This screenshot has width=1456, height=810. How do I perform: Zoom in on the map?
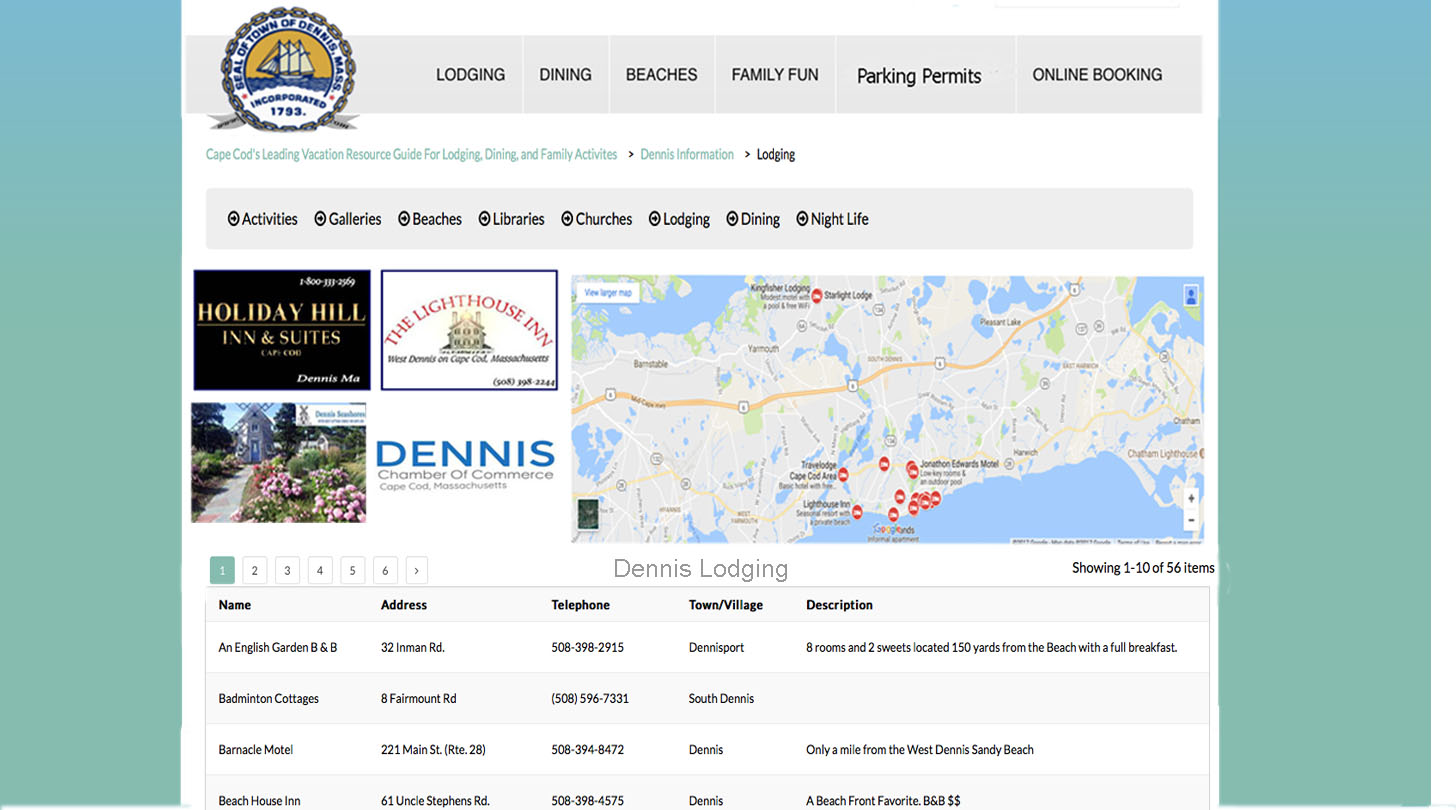click(x=1190, y=498)
